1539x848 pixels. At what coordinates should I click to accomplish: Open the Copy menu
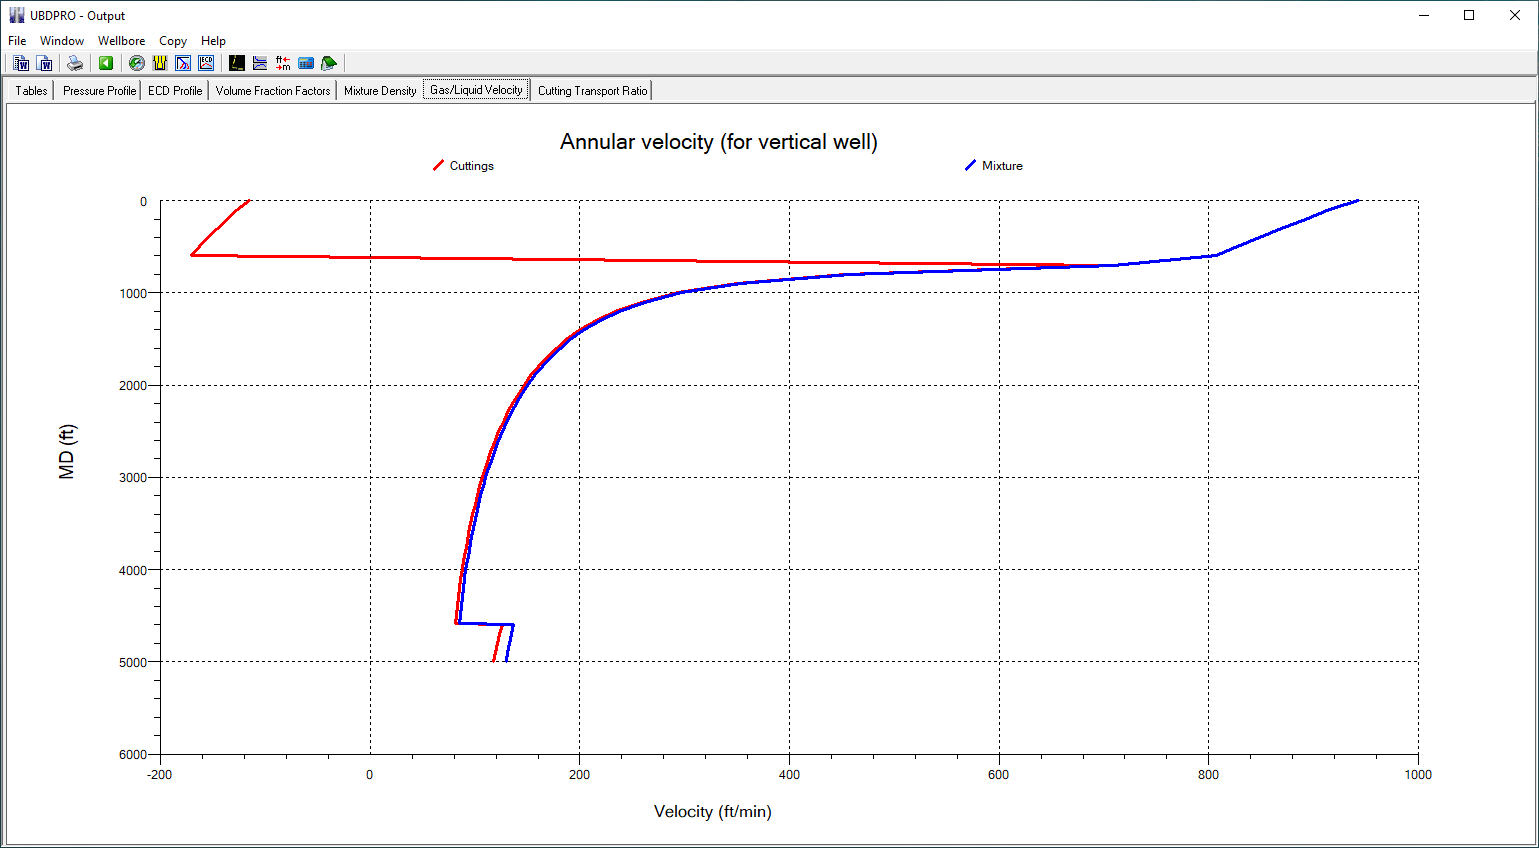(x=173, y=41)
